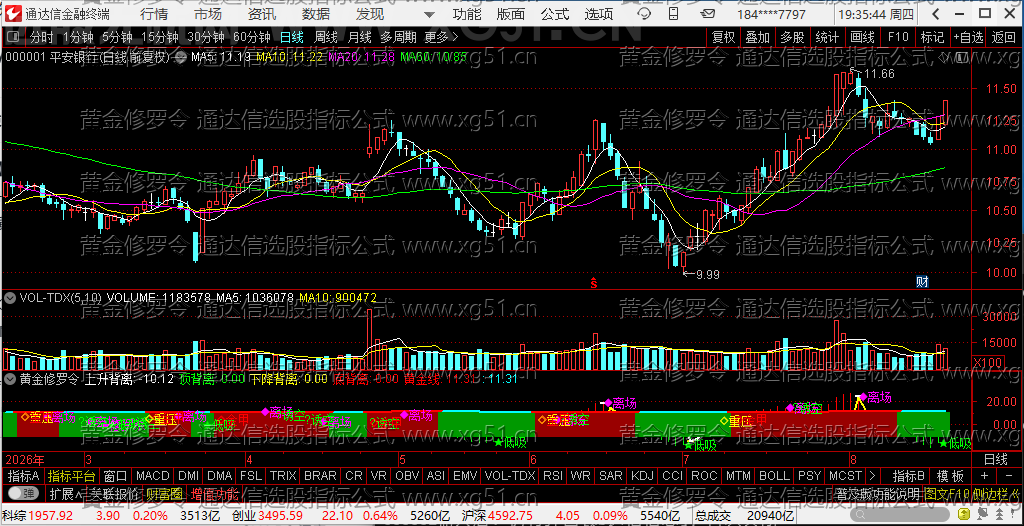Switch to 分时 chart
The height and width of the screenshot is (526, 1024).
[42, 37]
